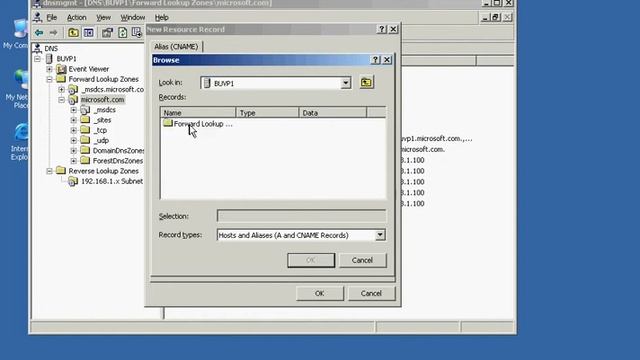Open the File menu
Image resolution: width=640 pixels, height=360 pixels.
(x=52, y=18)
